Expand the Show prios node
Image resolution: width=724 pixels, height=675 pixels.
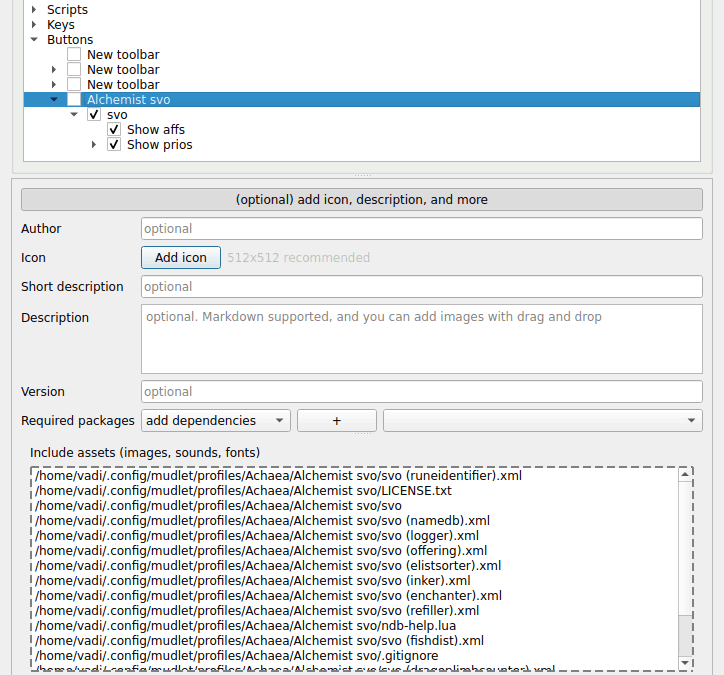pyautogui.click(x=94, y=144)
